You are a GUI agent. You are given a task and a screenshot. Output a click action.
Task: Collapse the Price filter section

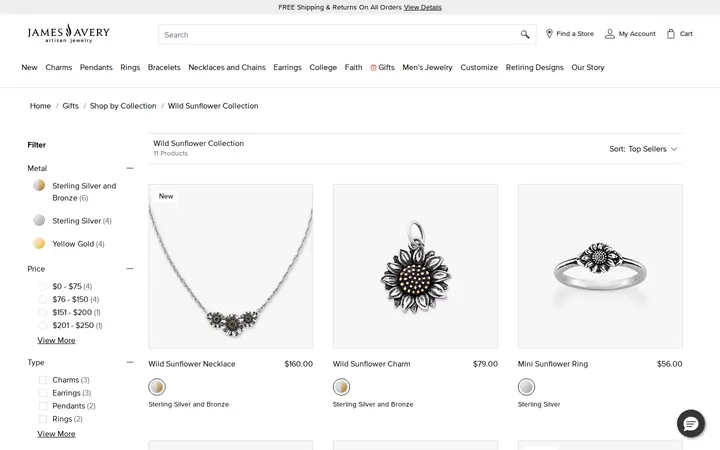(x=130, y=269)
